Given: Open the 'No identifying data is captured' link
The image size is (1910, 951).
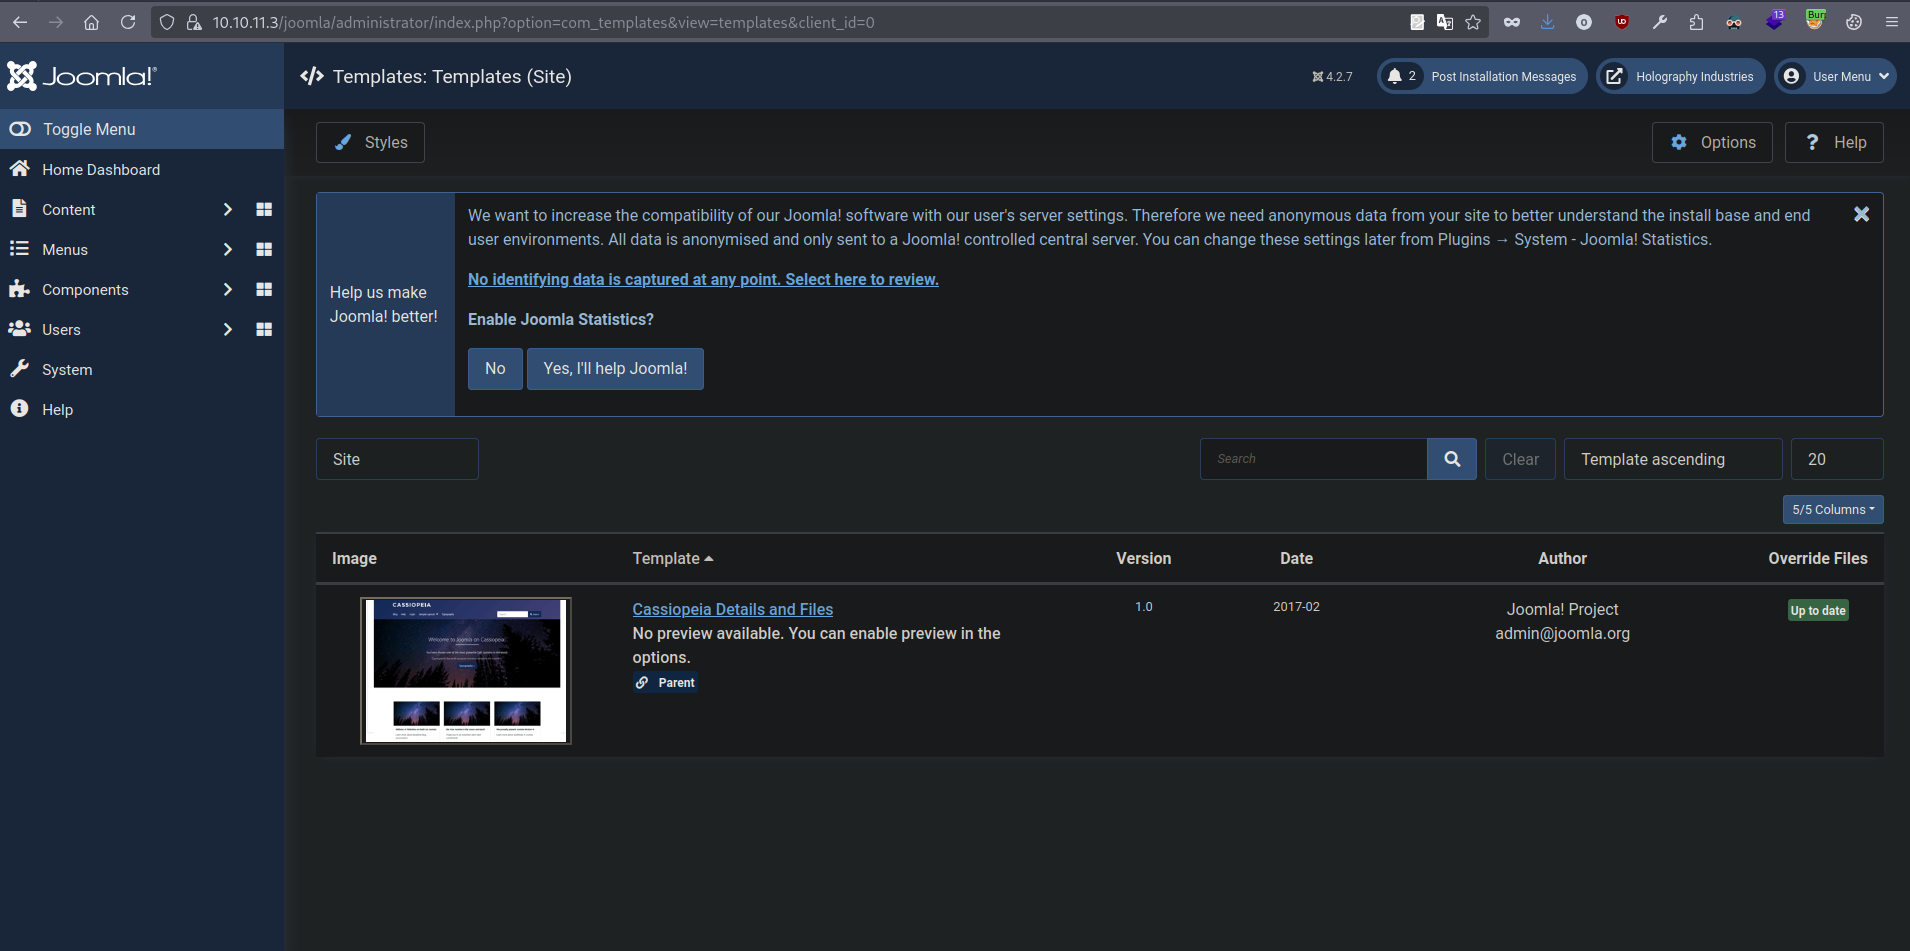Looking at the screenshot, I should tap(703, 279).
